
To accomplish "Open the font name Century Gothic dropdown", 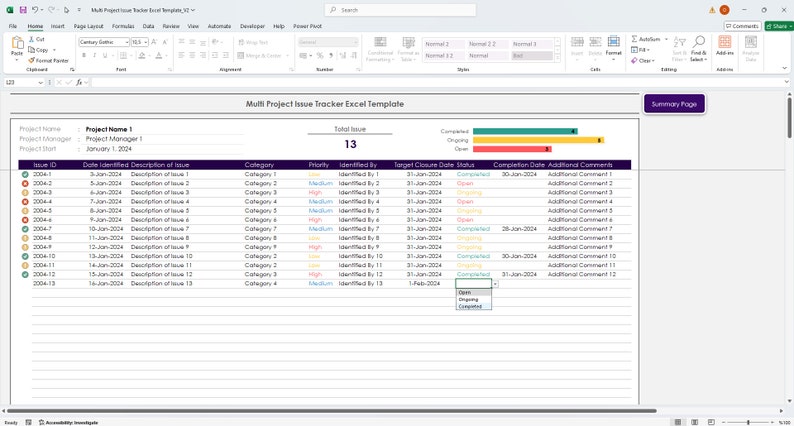I will [127, 42].
